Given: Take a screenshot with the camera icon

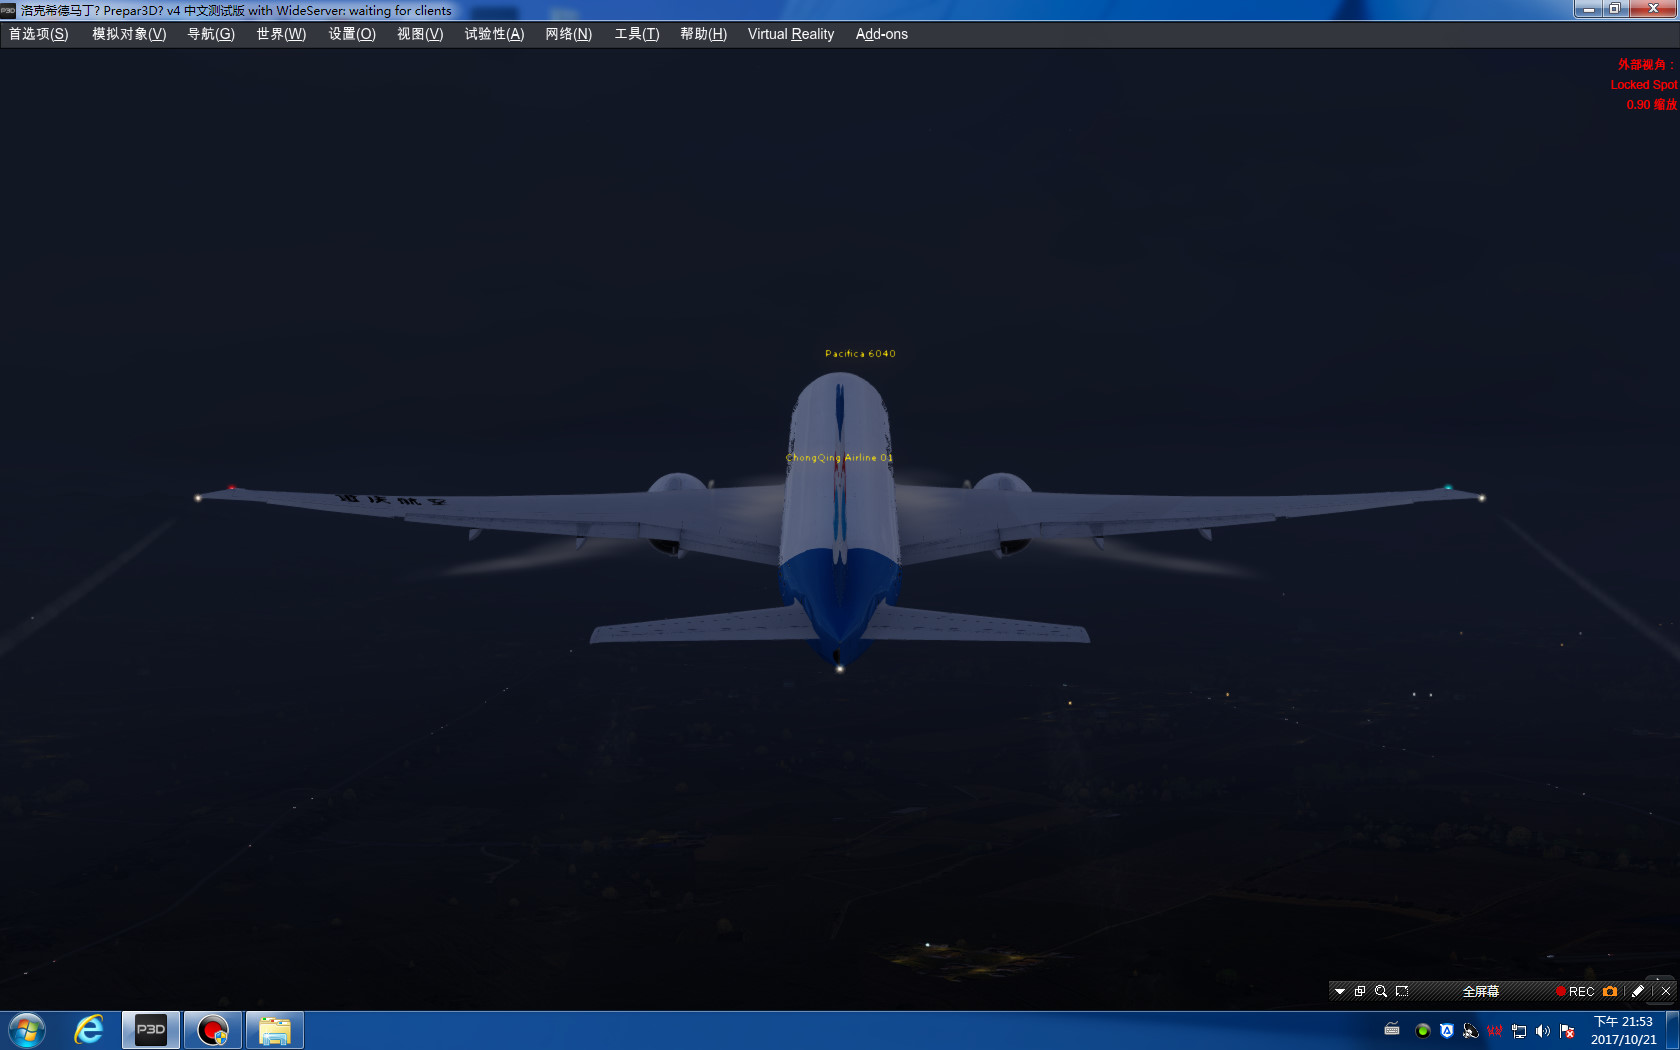Looking at the screenshot, I should (x=1610, y=992).
